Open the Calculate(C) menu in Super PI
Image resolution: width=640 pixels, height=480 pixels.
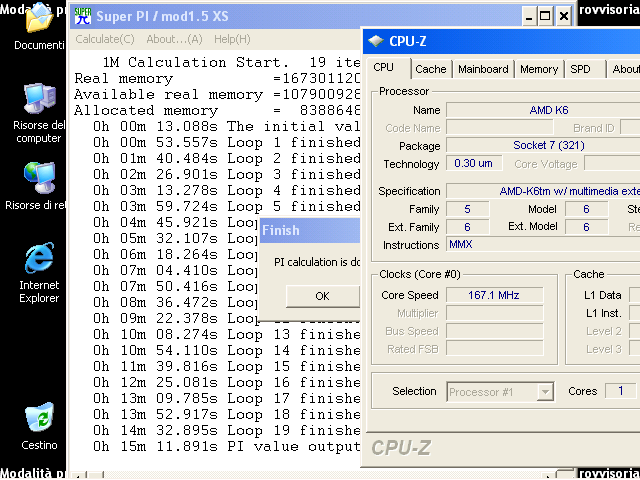pyautogui.click(x=105, y=39)
